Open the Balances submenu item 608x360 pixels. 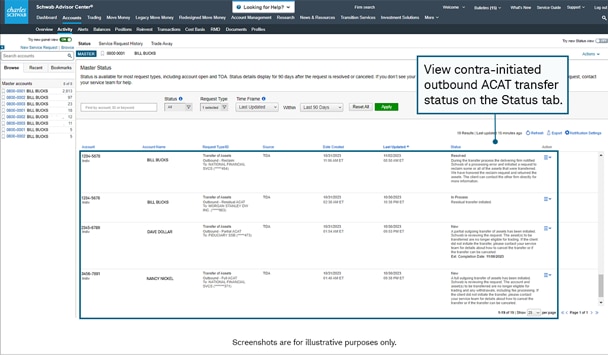coord(102,29)
